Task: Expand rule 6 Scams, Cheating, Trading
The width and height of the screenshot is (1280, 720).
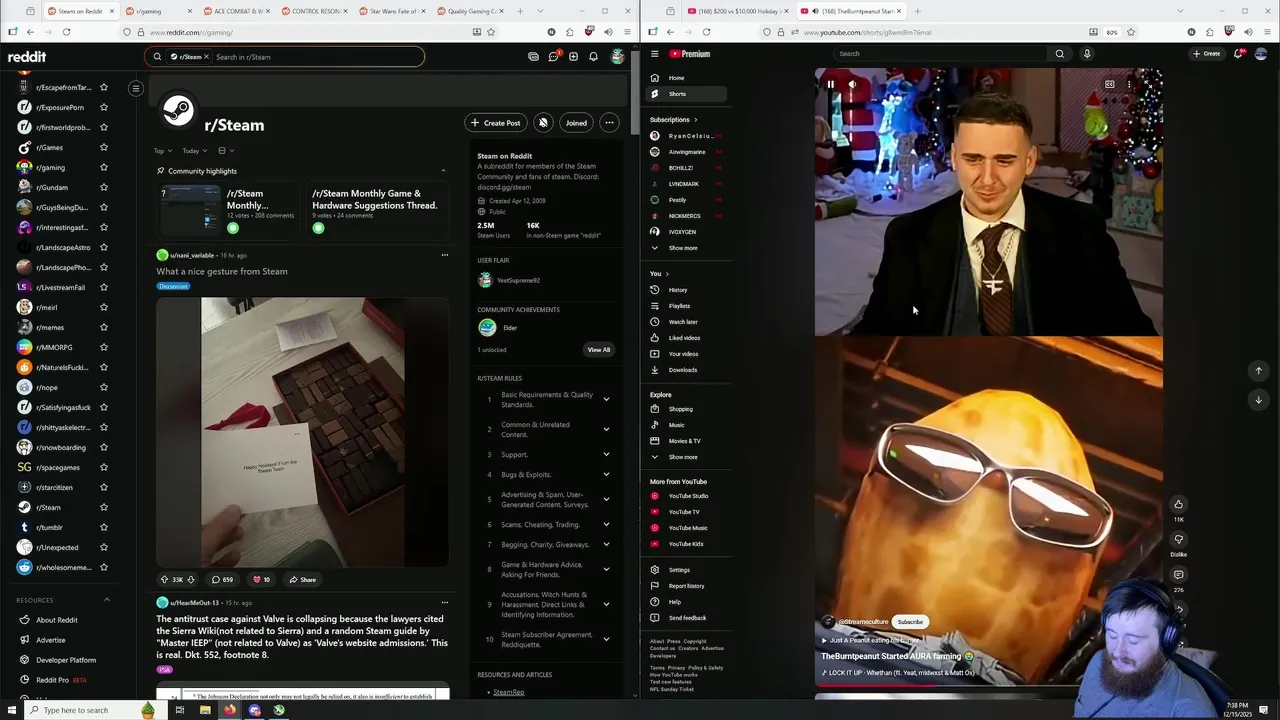Action: [x=606, y=525]
